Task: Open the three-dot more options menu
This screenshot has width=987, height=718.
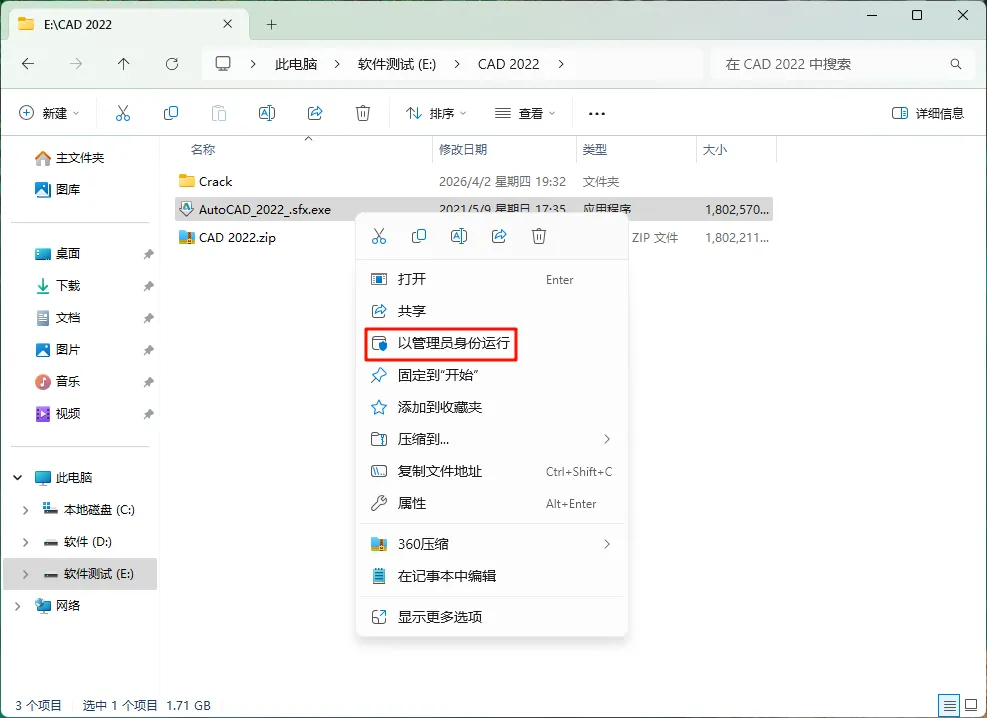Action: point(596,114)
